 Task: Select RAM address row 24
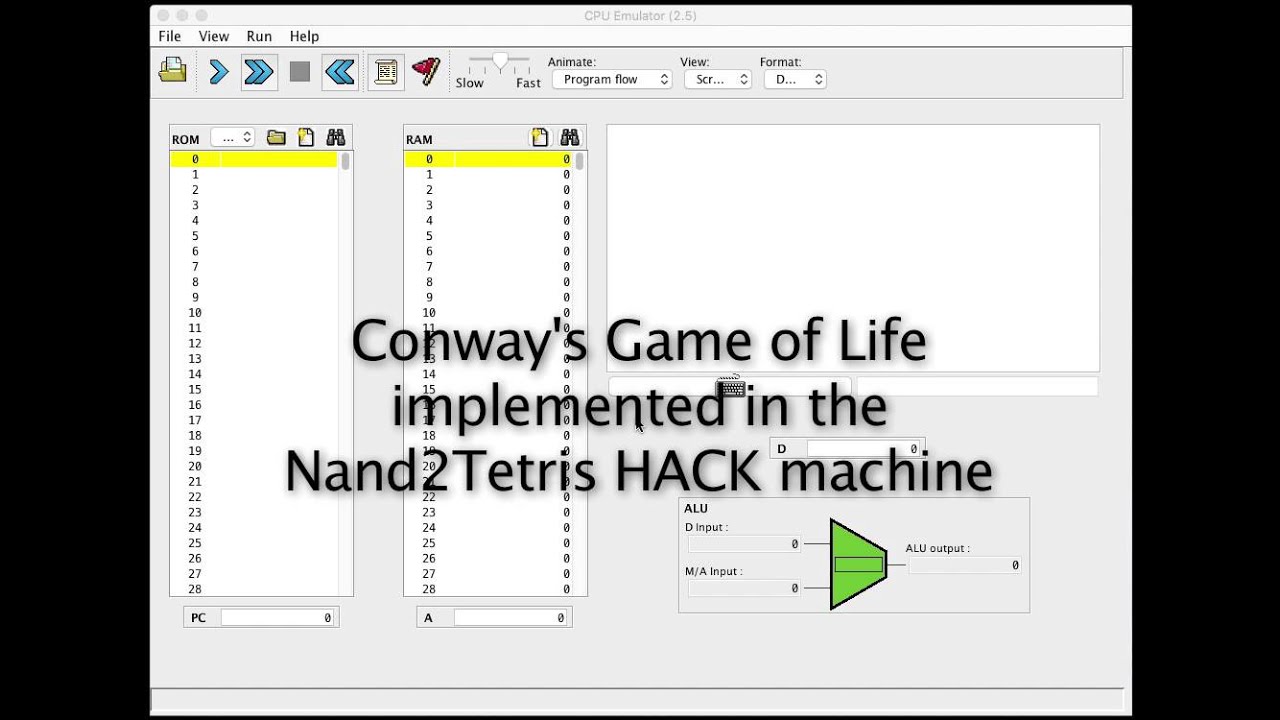(x=488, y=527)
